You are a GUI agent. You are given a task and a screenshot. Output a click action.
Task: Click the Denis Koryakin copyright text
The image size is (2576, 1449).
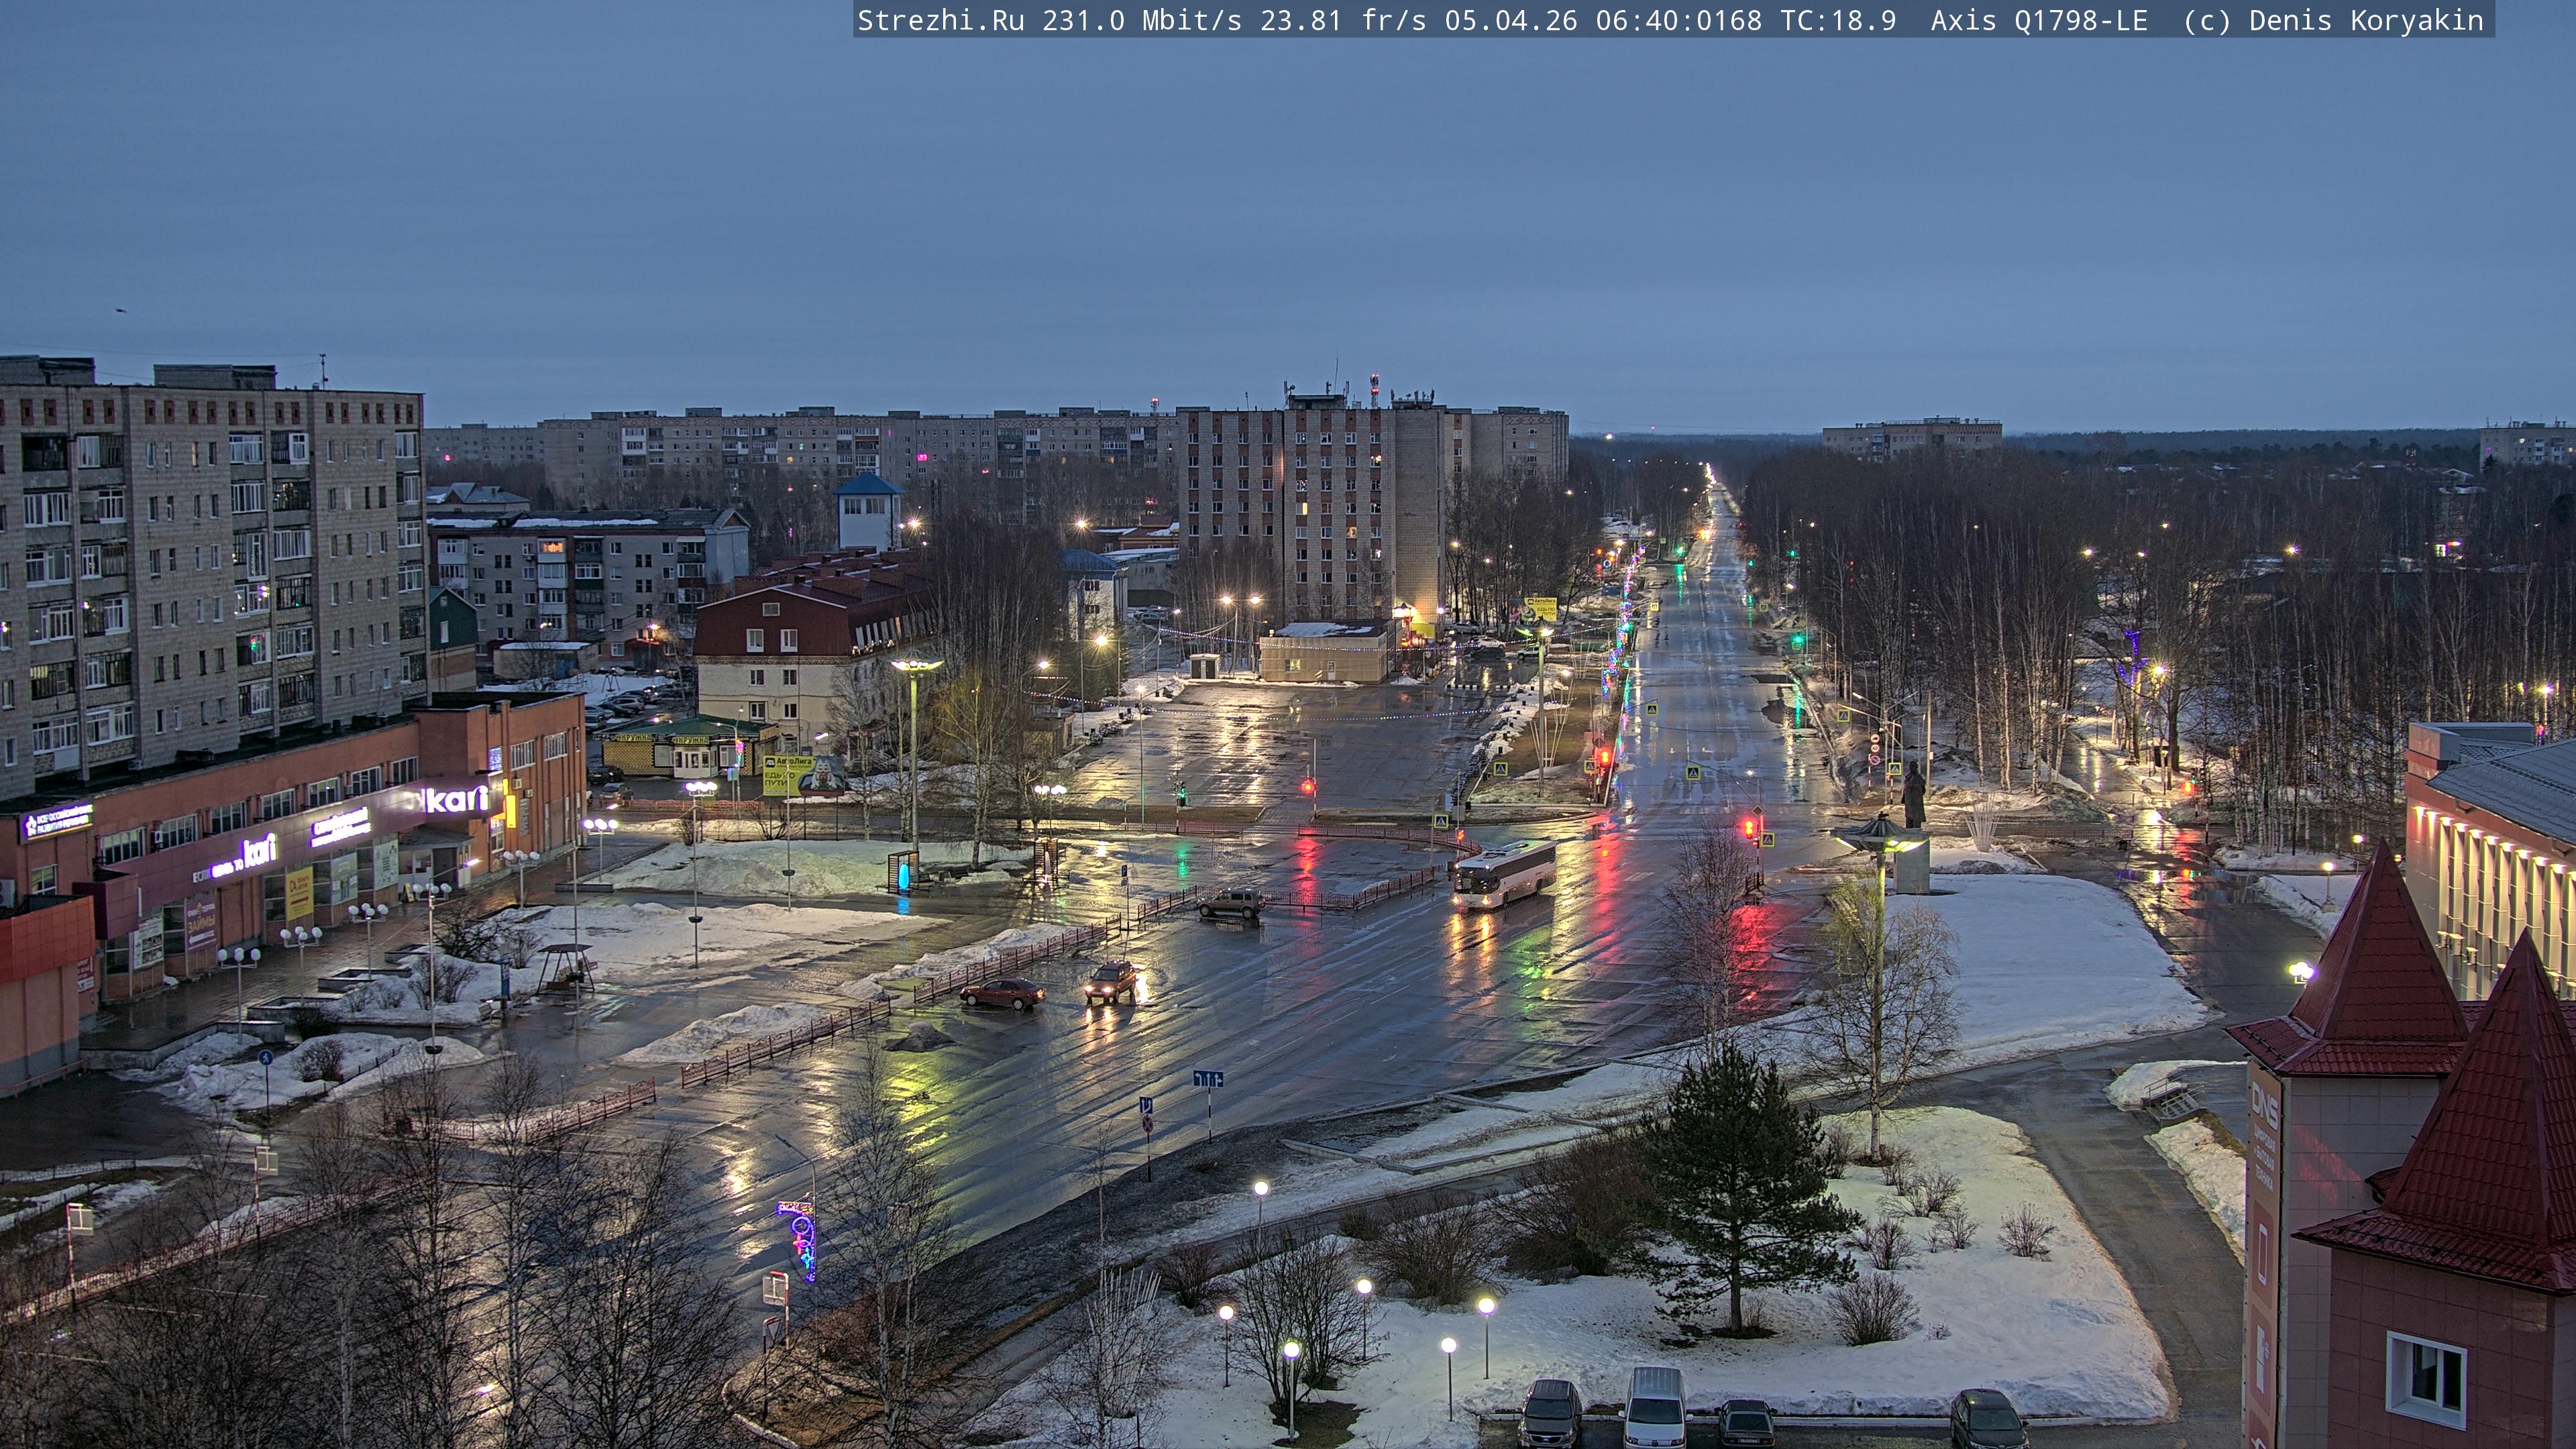[2365, 20]
